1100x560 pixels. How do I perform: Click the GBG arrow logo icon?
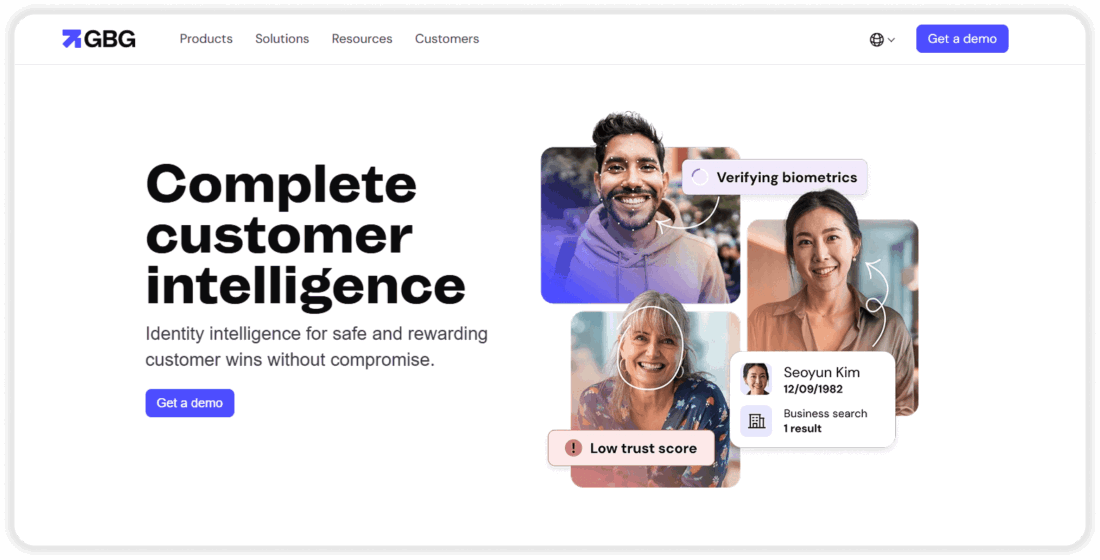click(x=72, y=39)
